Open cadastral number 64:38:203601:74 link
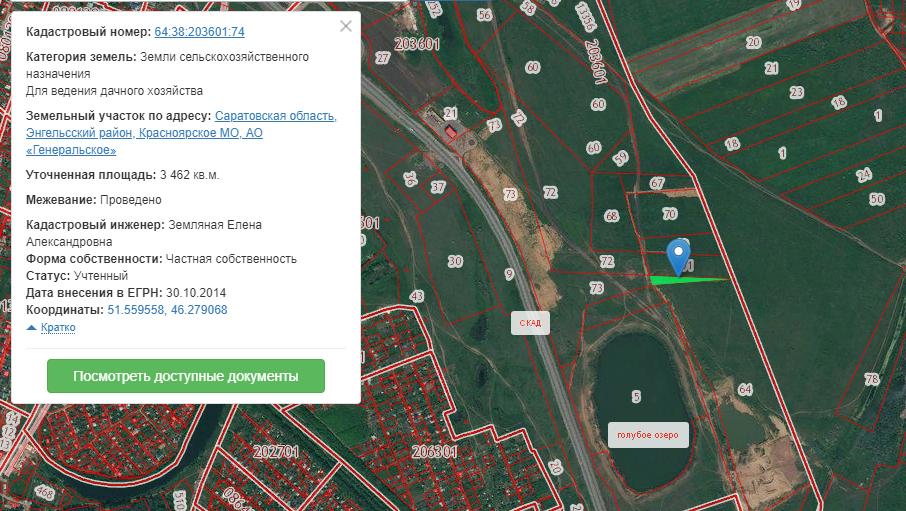This screenshot has width=906, height=511. (199, 33)
